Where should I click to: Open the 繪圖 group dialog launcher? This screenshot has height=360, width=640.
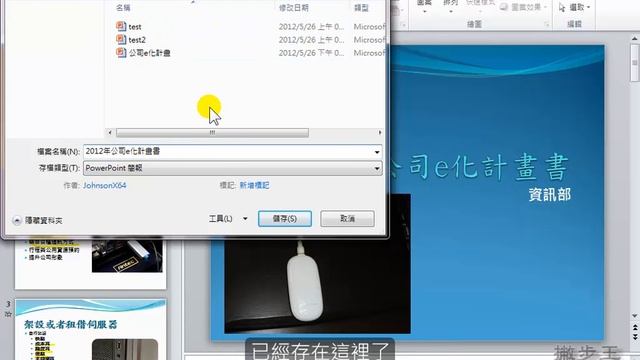(x=547, y=25)
